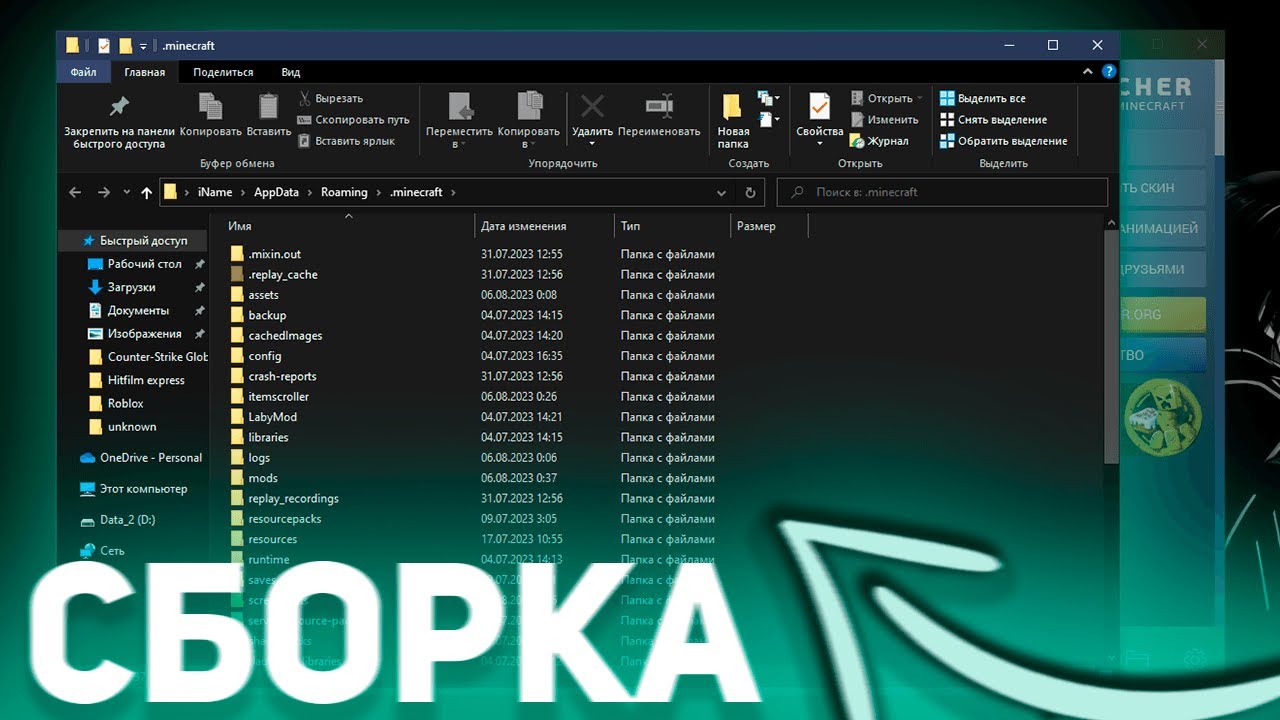Expand address bar history dropdown

coord(722,192)
